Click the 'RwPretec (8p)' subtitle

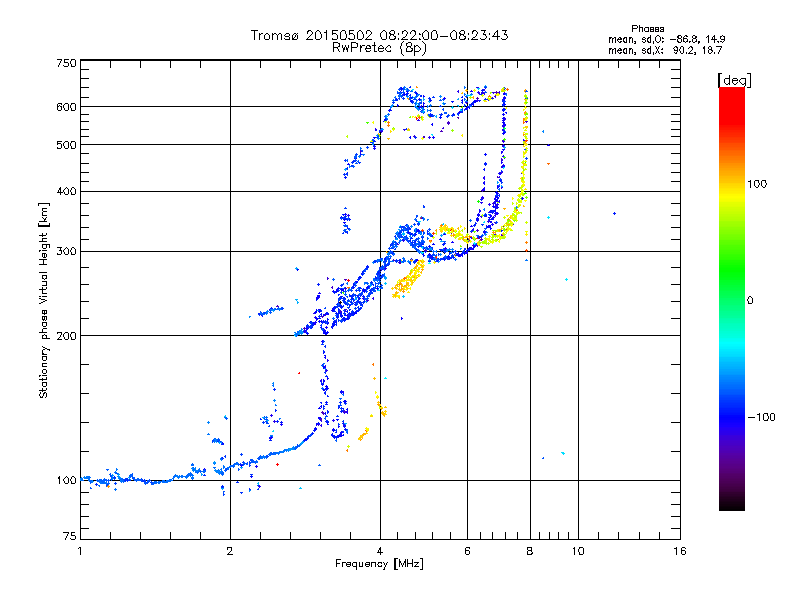point(379,48)
